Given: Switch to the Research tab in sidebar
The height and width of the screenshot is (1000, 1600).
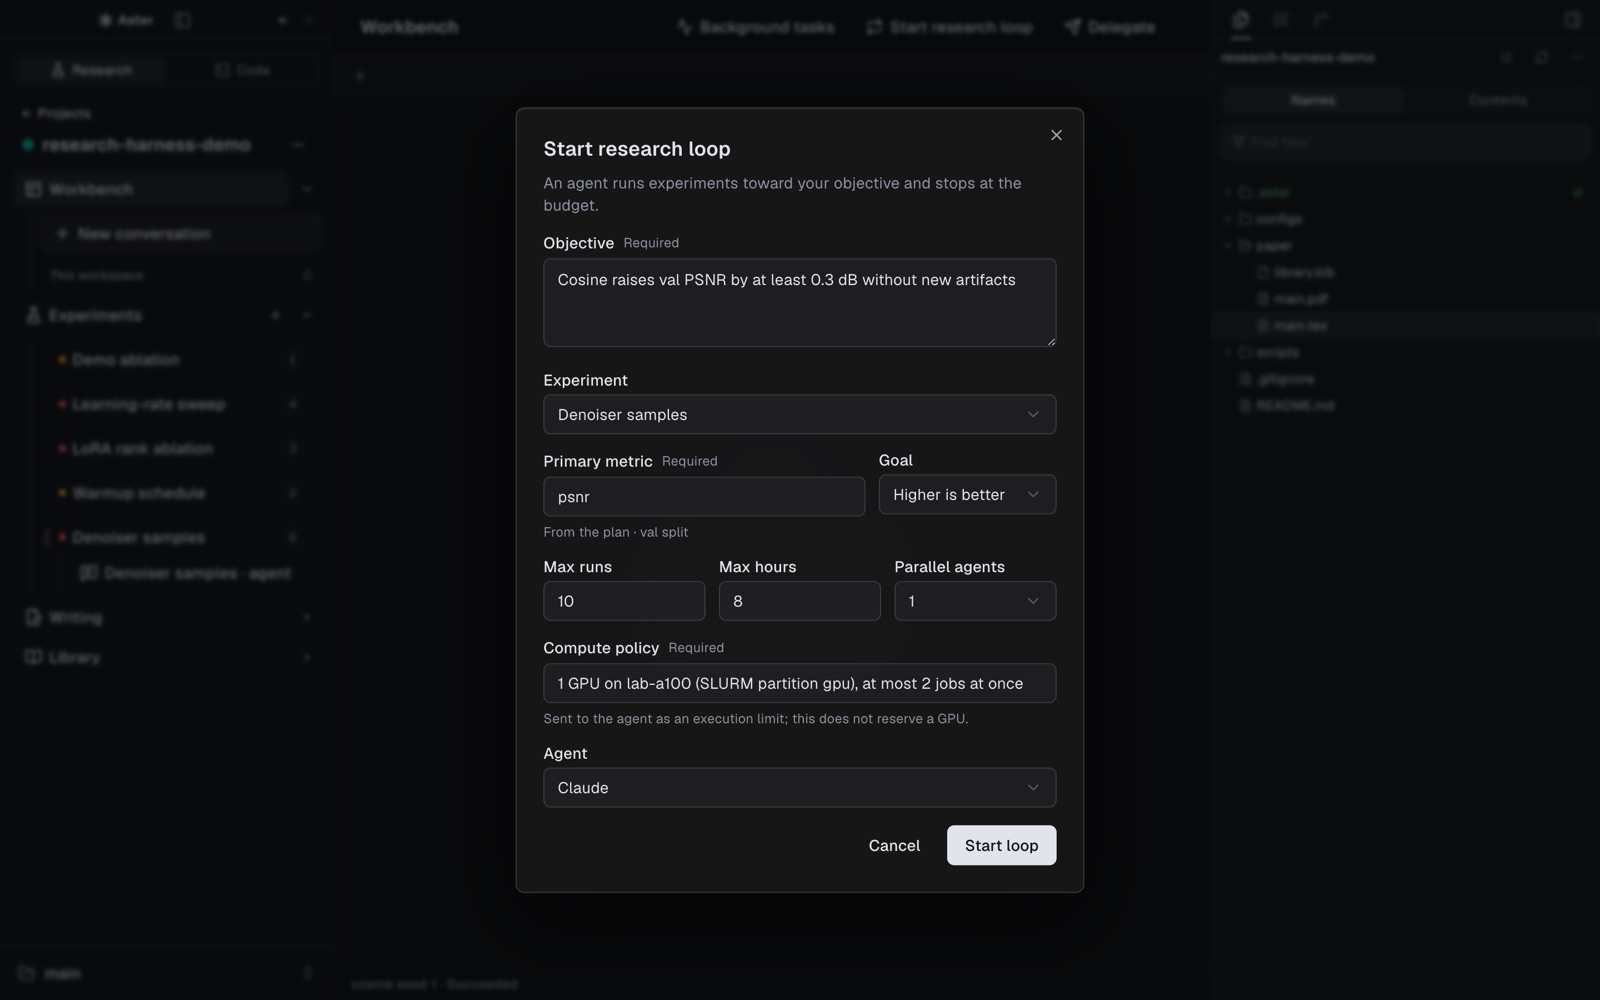Looking at the screenshot, I should [92, 70].
